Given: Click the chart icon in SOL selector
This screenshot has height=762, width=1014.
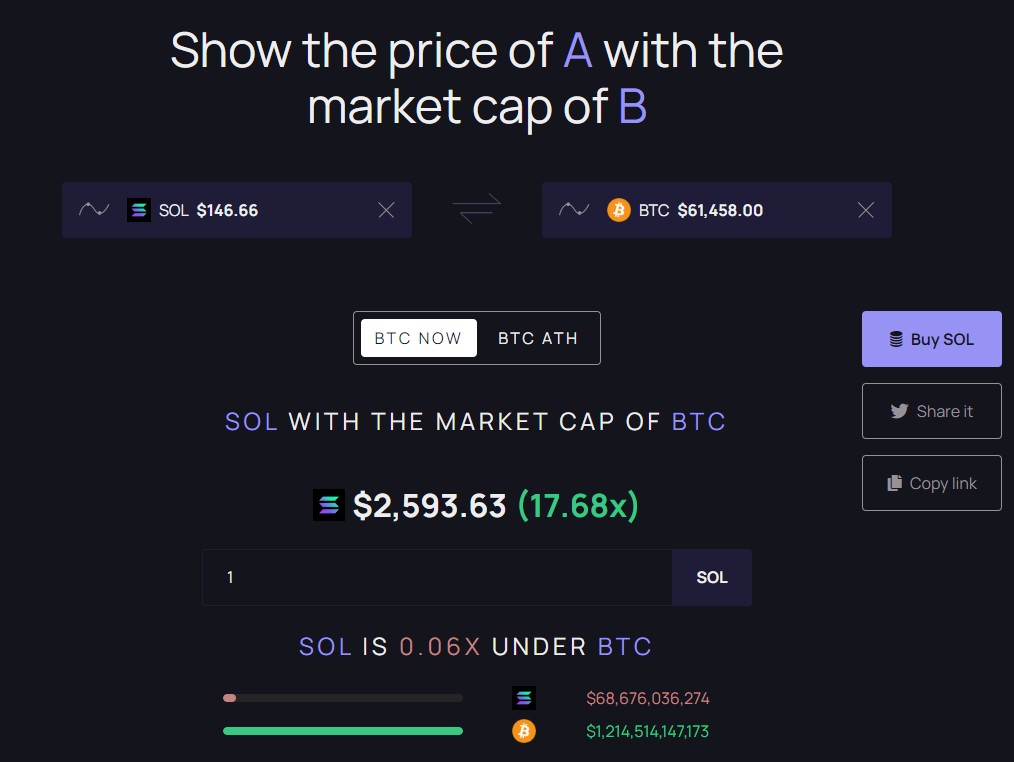Looking at the screenshot, I should (x=94, y=210).
